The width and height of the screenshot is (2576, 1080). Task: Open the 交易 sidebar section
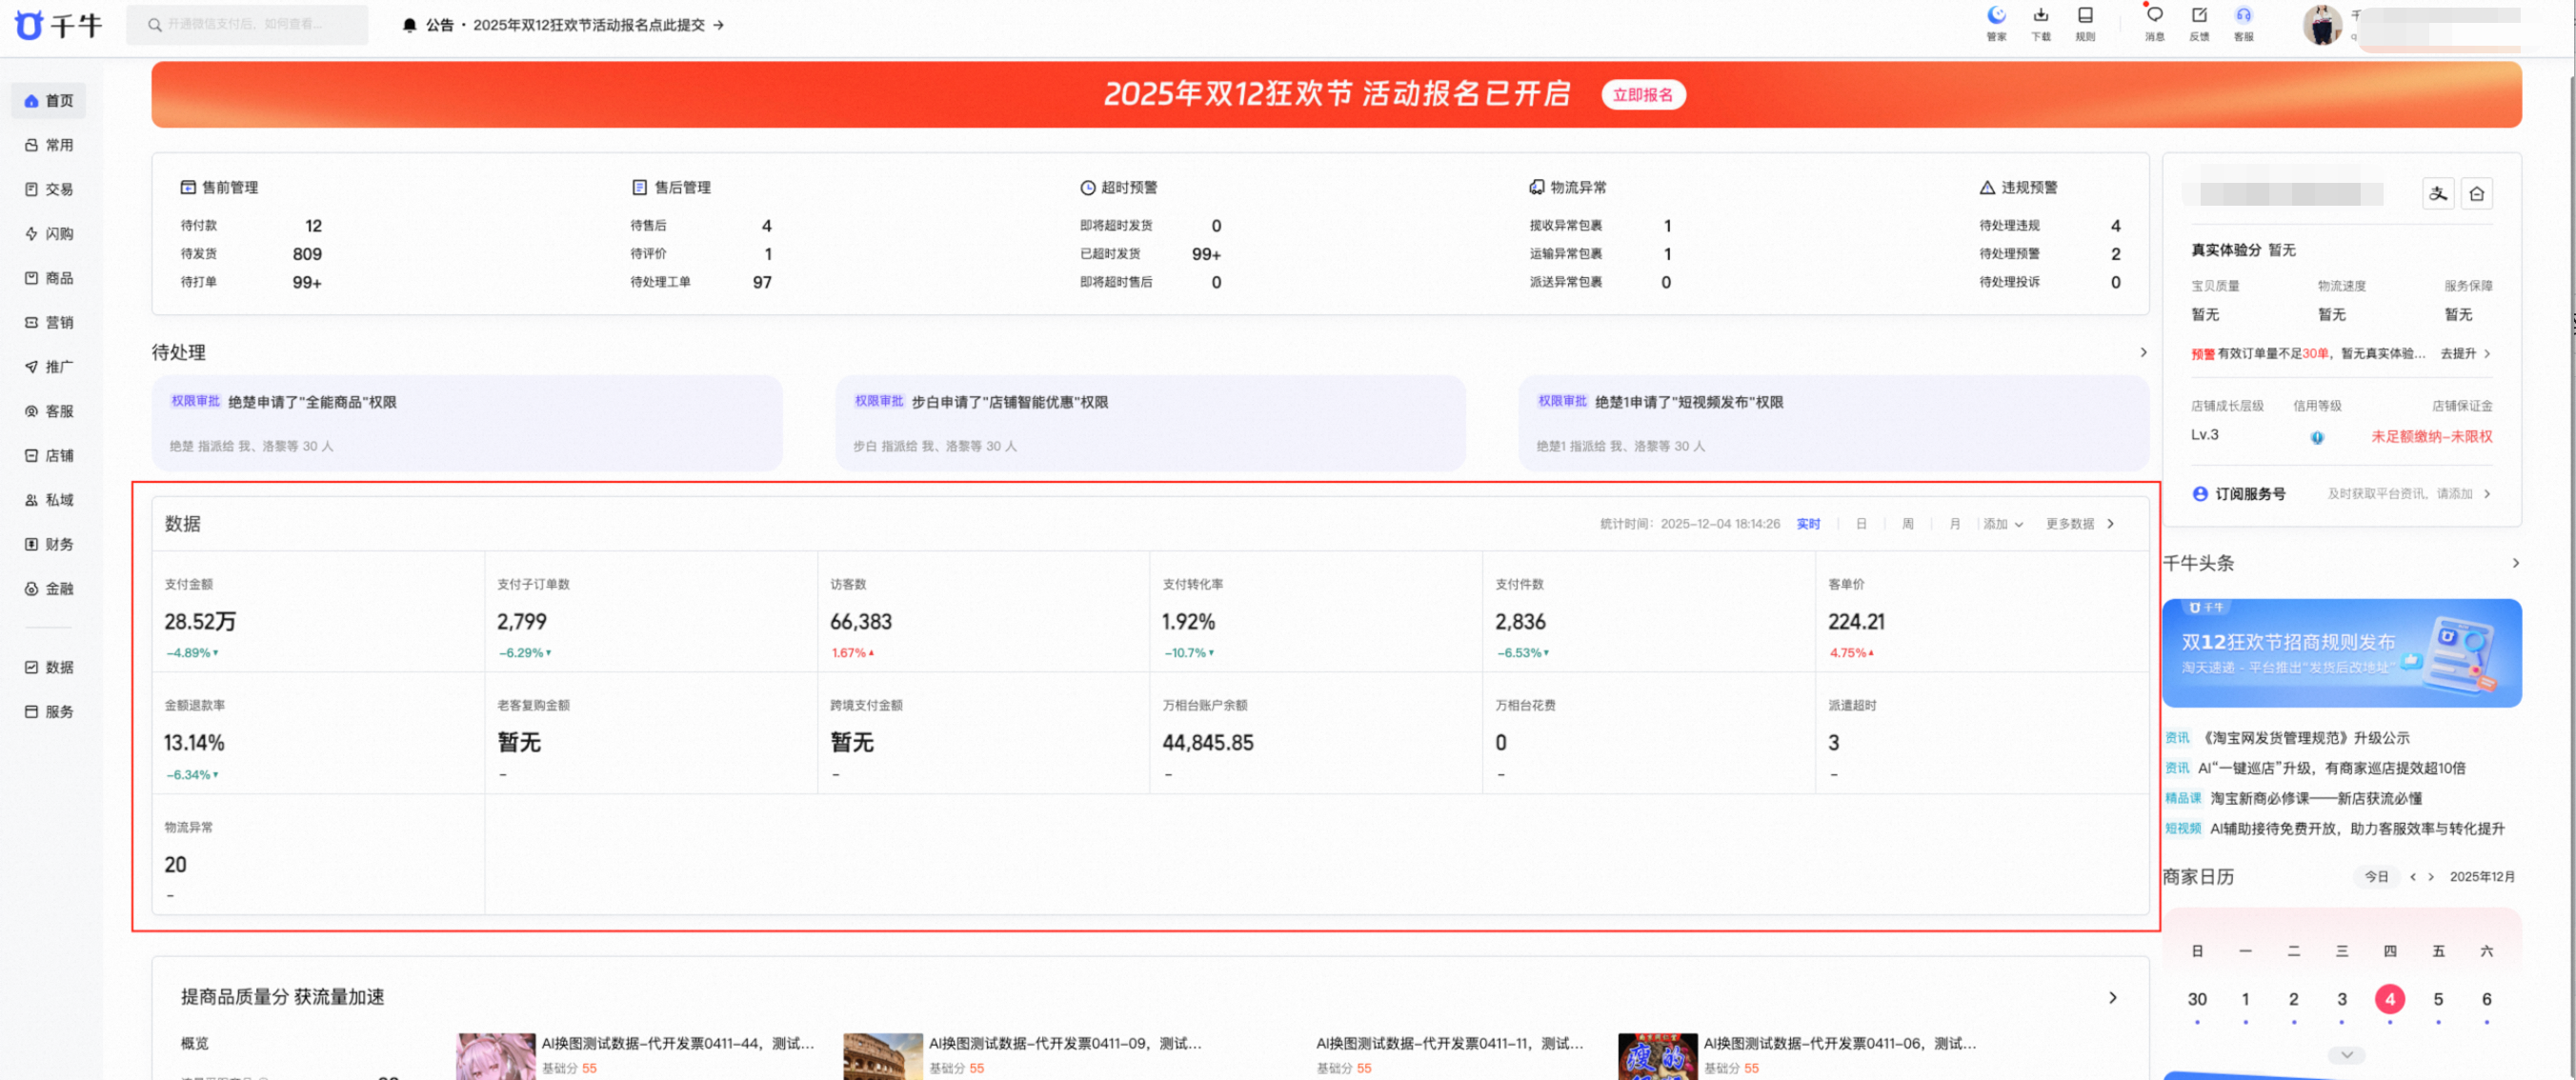(x=49, y=189)
